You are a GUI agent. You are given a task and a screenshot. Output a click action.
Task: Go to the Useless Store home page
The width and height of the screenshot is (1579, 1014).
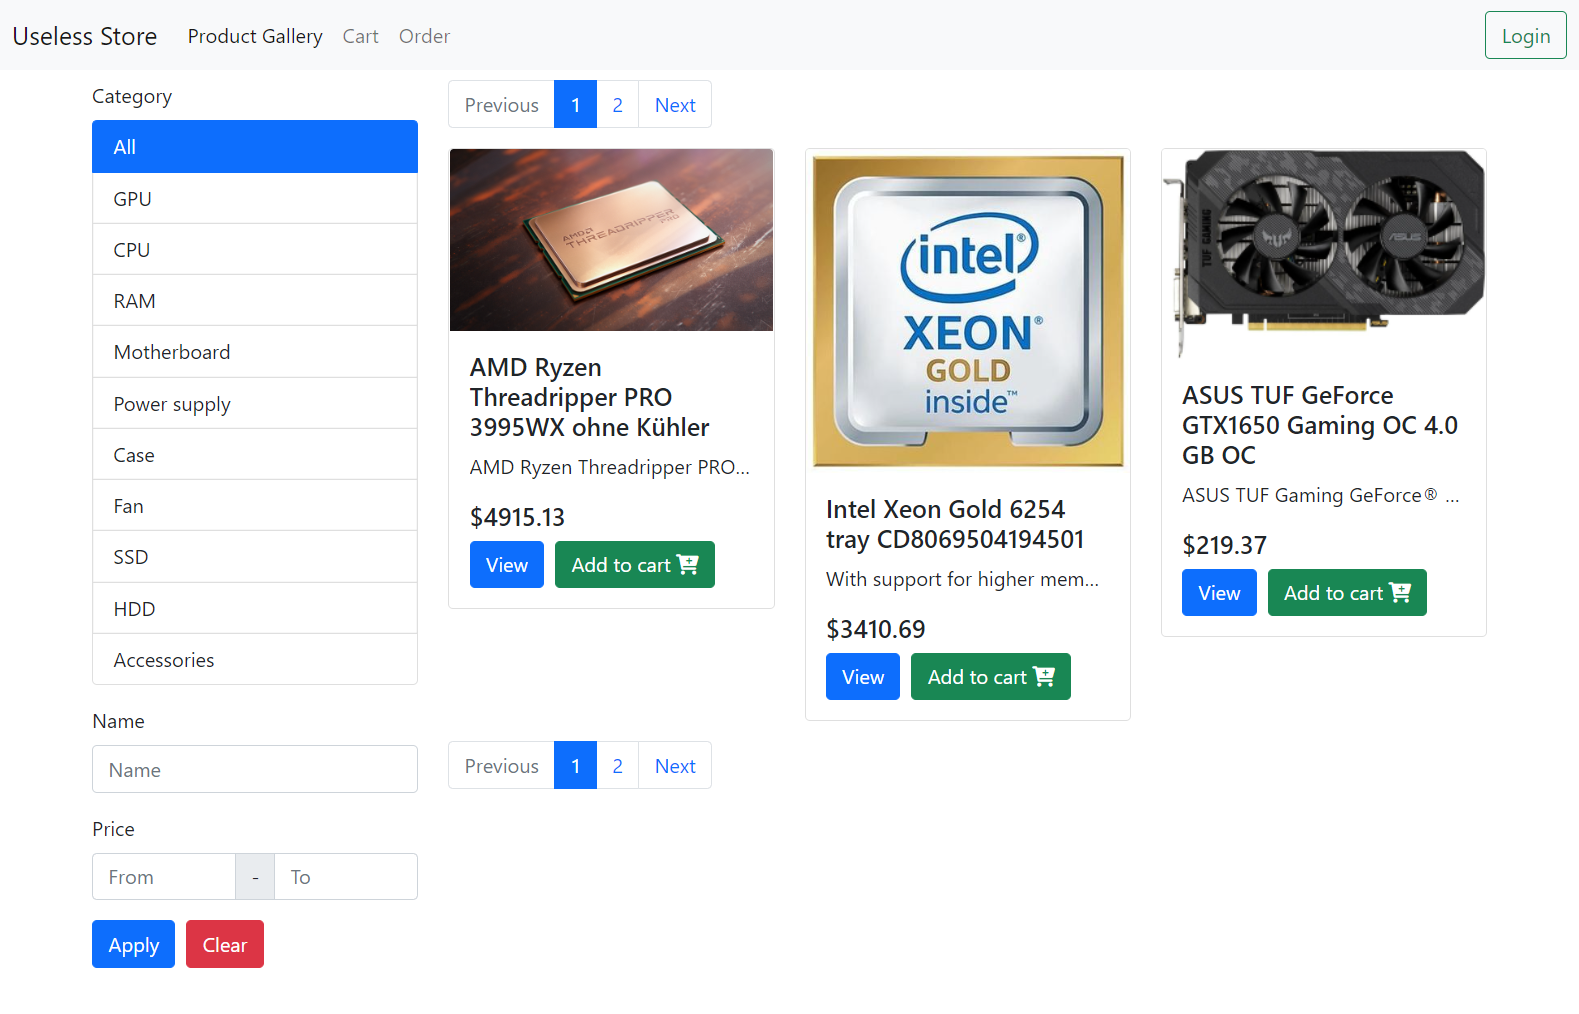pyautogui.click(x=85, y=36)
